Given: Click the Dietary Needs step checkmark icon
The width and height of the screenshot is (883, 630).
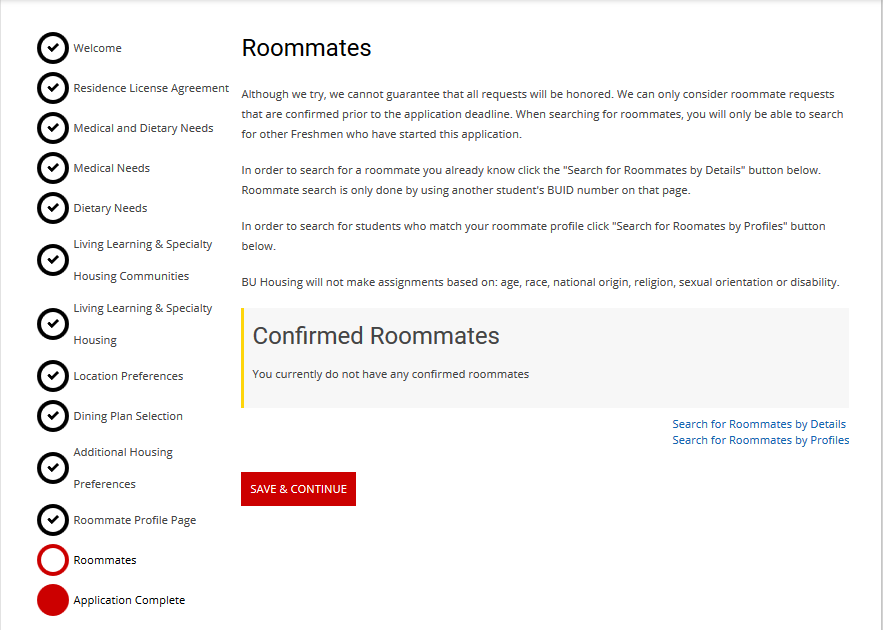Looking at the screenshot, I should tap(53, 208).
